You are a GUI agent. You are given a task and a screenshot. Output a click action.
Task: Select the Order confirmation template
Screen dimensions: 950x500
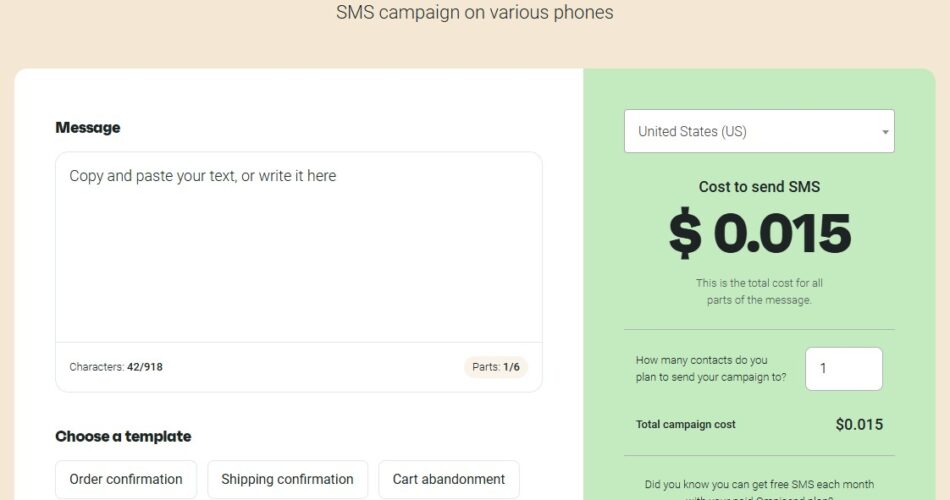pos(126,479)
